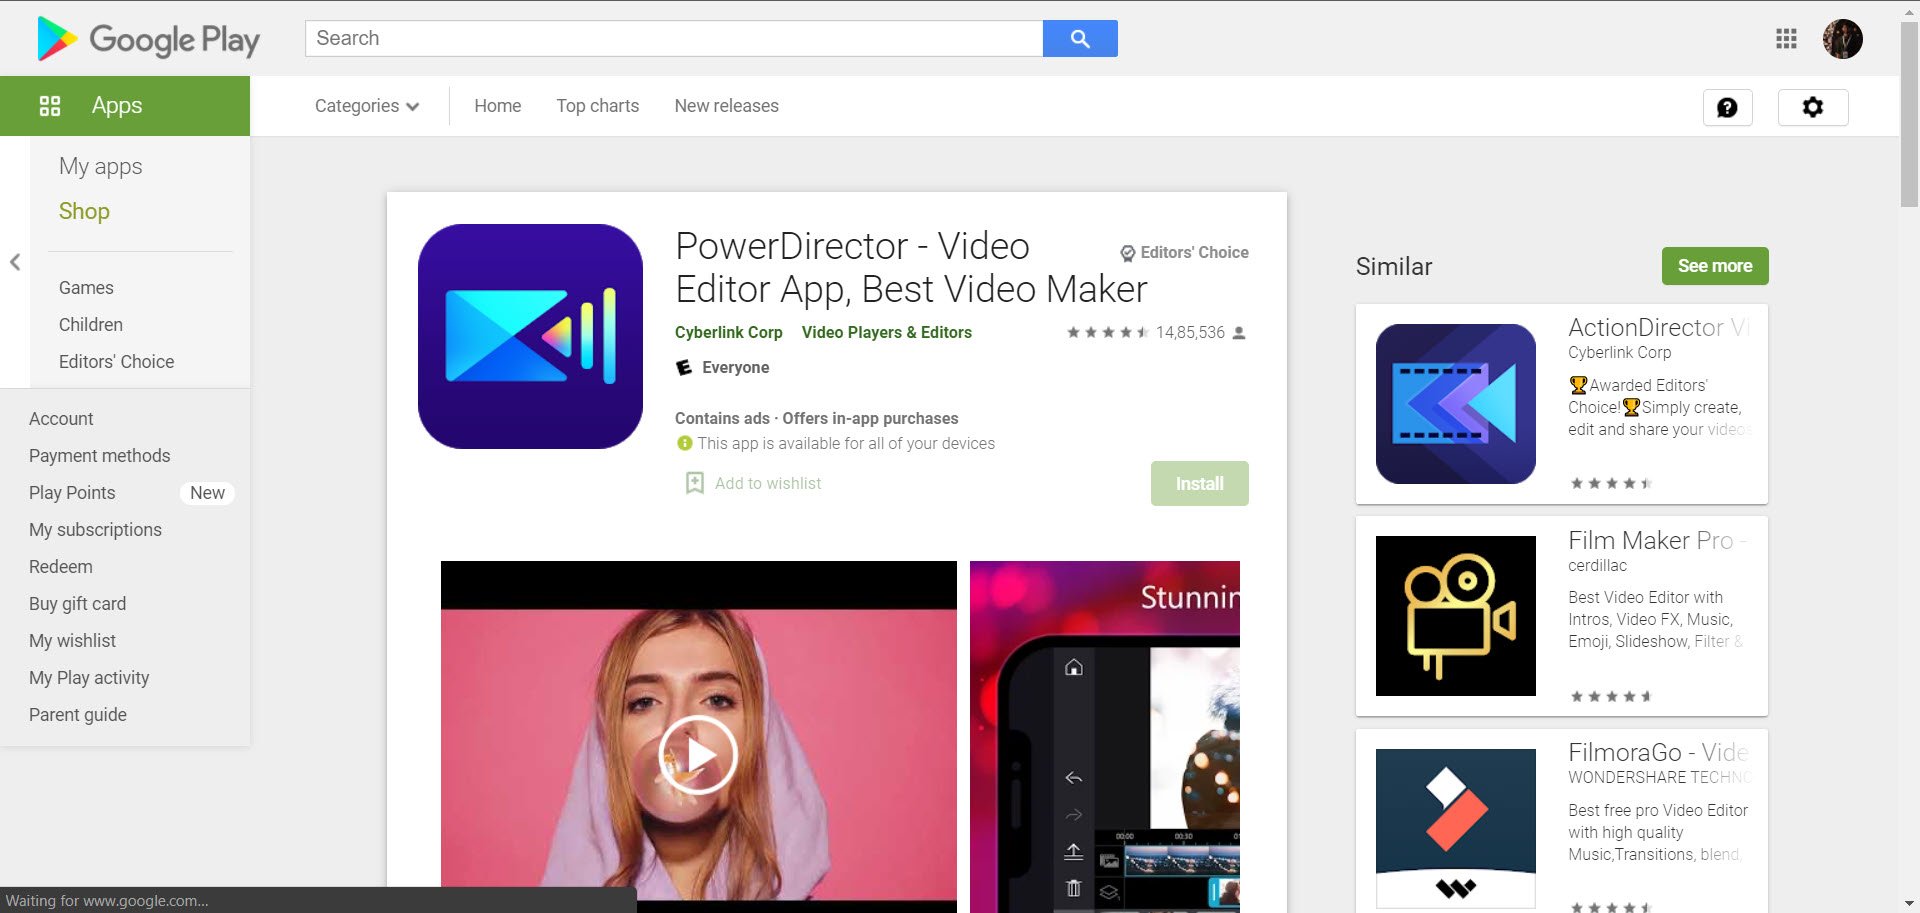
Task: Open the Account link
Action: (61, 419)
